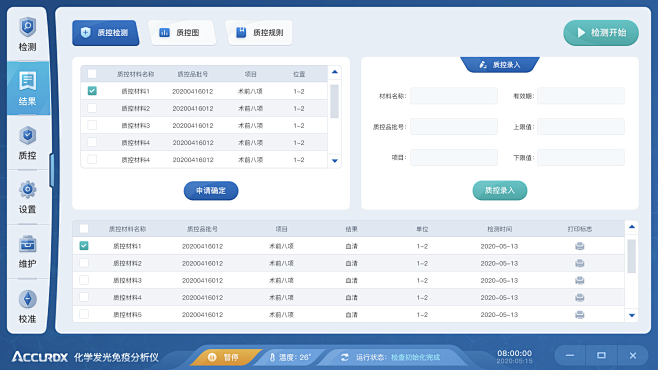Focus the 材料名称 input field
Screen dimensions: 658x370
[454, 96]
